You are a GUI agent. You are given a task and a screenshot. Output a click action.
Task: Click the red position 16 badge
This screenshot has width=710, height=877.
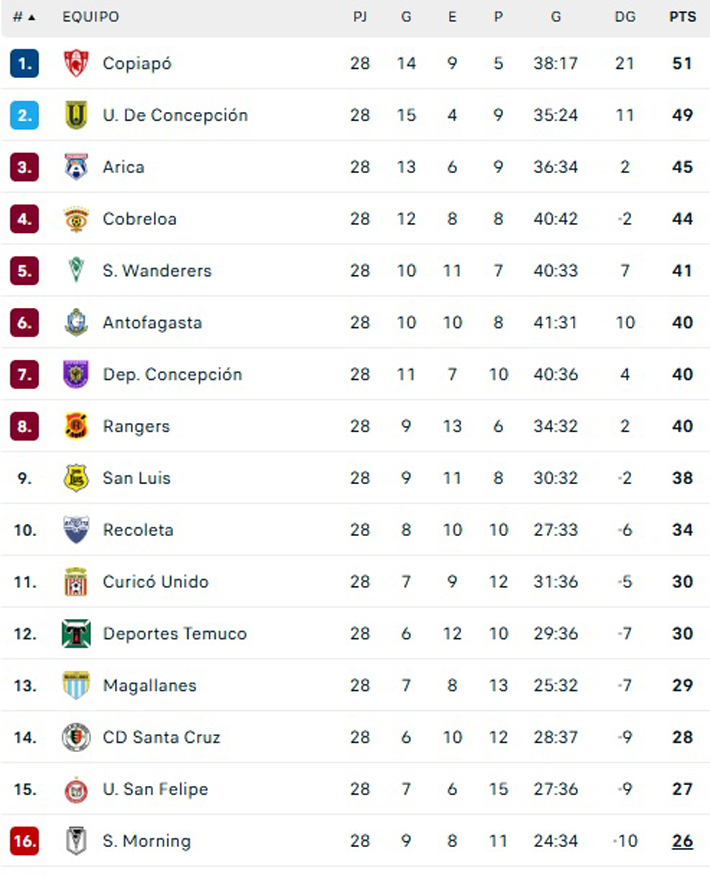pyautogui.click(x=25, y=841)
